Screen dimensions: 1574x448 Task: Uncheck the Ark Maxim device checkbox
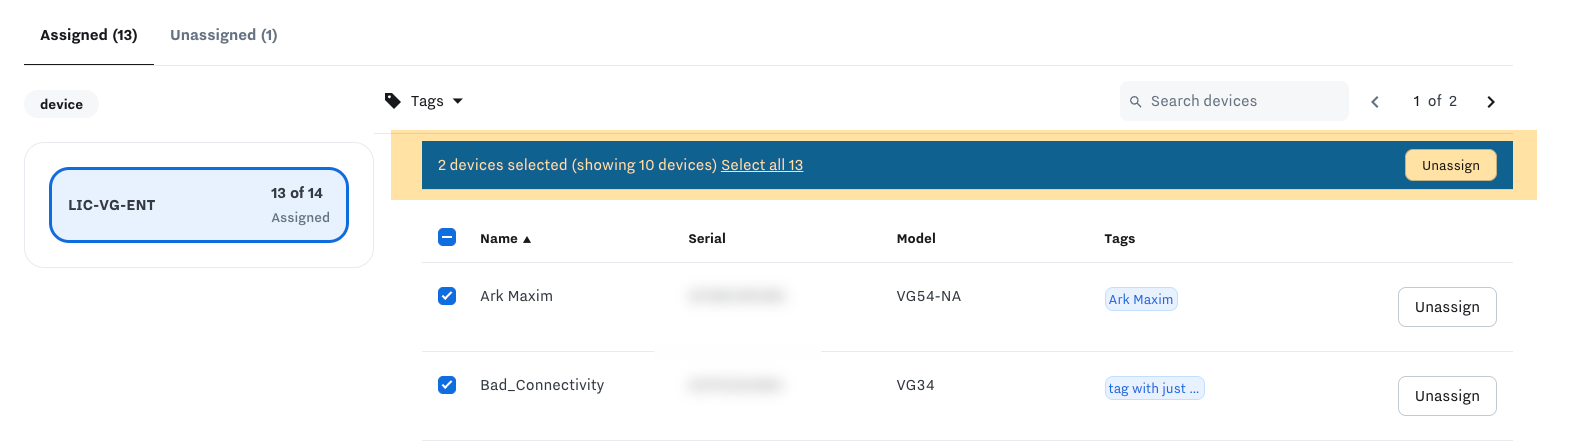pyautogui.click(x=447, y=296)
